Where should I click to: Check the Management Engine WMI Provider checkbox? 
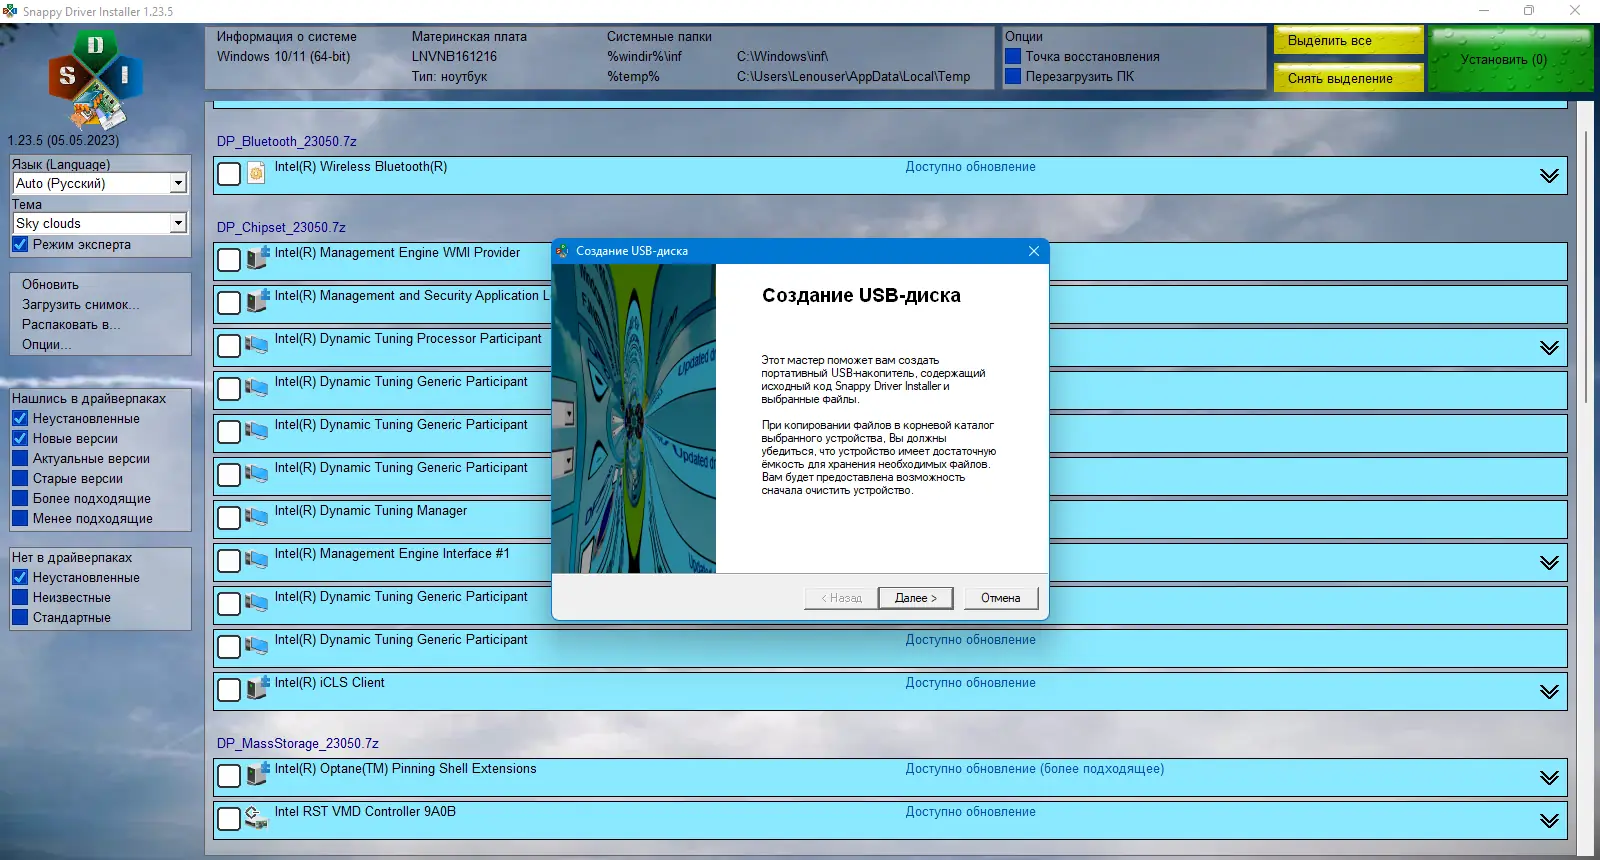pyautogui.click(x=229, y=260)
